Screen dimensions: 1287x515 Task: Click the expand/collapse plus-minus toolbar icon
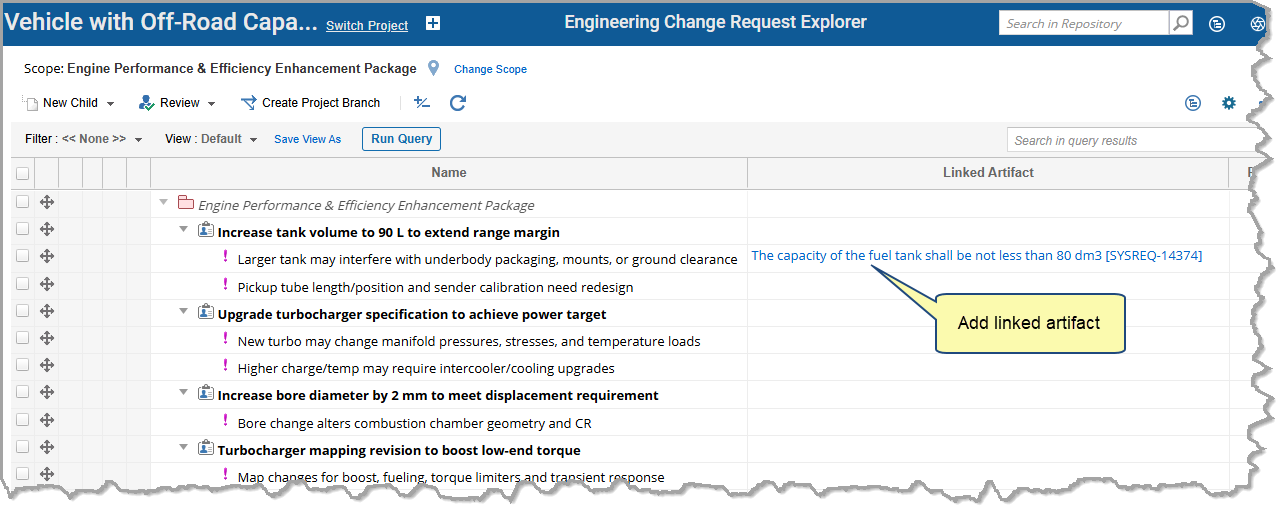pos(422,103)
